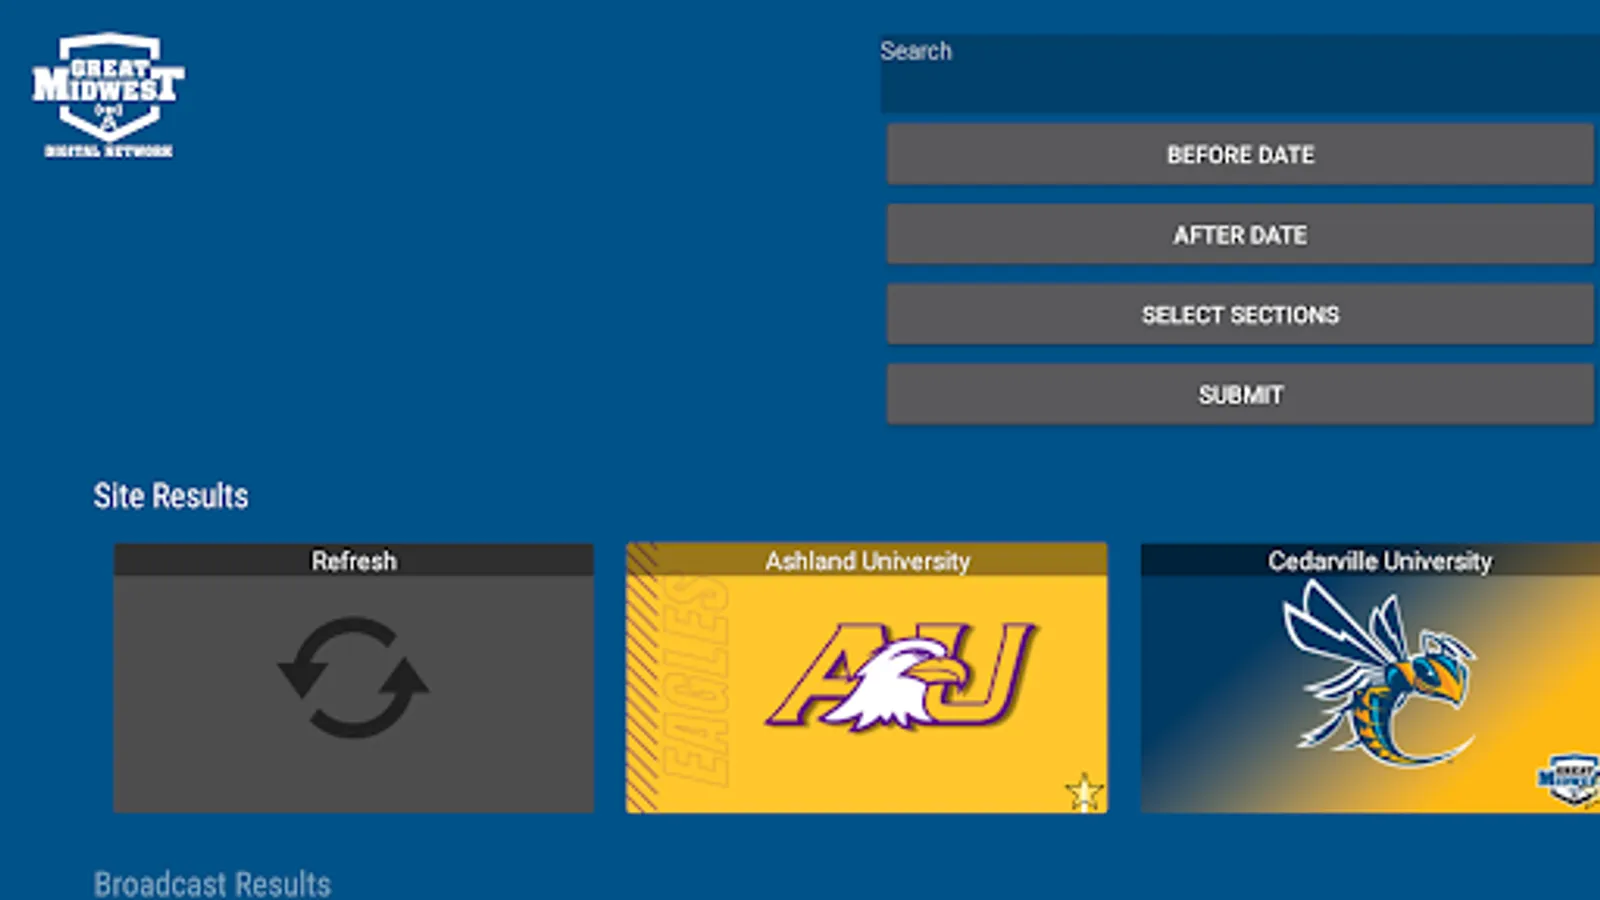Submit the search form
Screen dimensions: 1600x900
tap(1240, 394)
